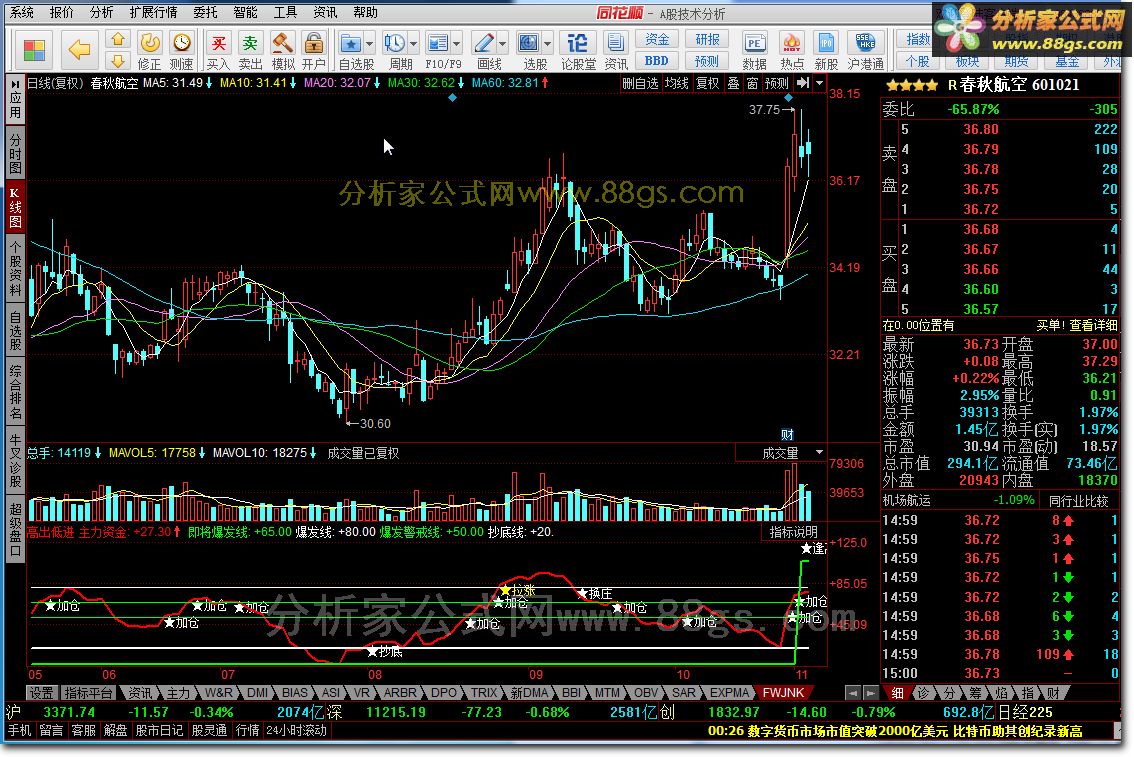Click the 资金 funds button
Screen dimensions: 1134x757
pos(657,39)
